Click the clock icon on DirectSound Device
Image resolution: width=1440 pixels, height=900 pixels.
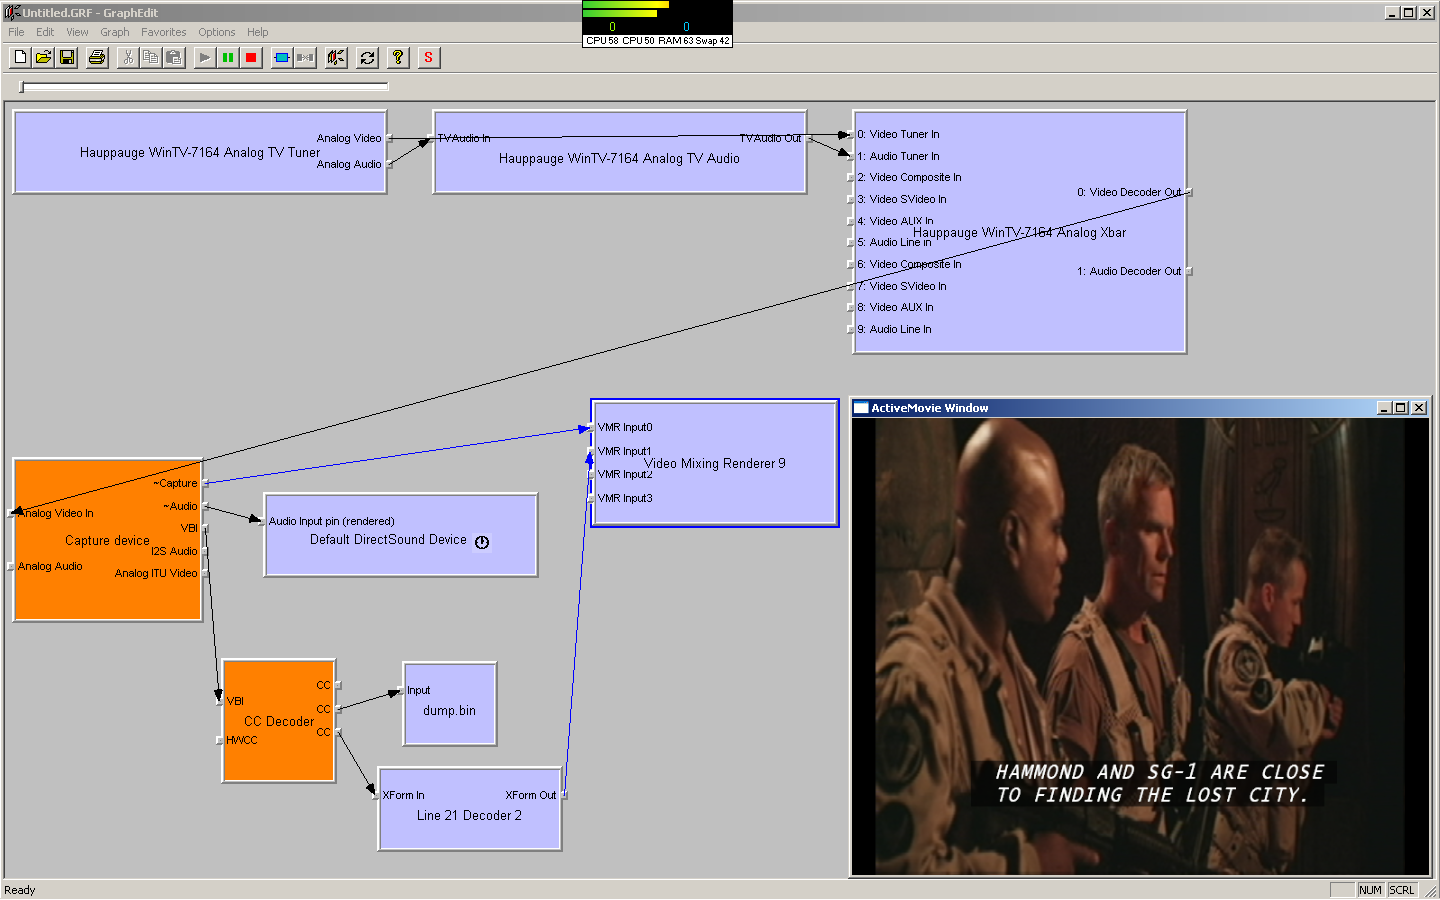coord(482,542)
